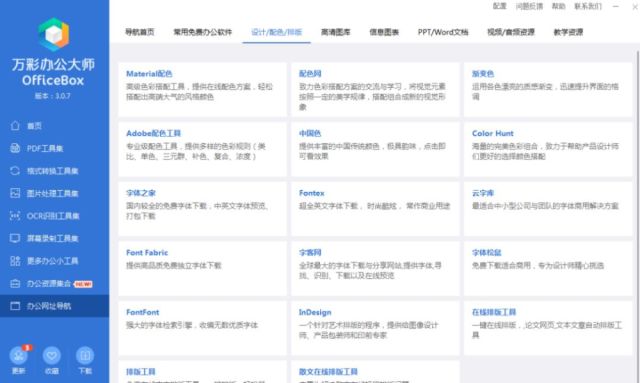The width and height of the screenshot is (640, 383).
Task: Open the 字客网 link
Action: [x=310, y=252]
